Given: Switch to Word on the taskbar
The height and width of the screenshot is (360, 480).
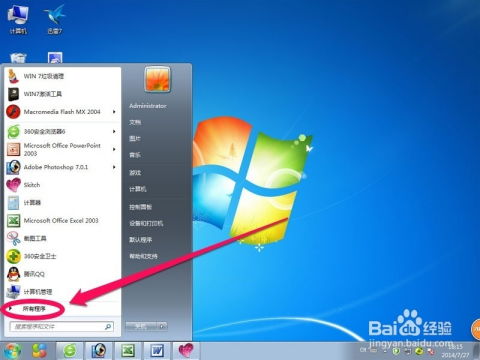Looking at the screenshot, I should pyautogui.click(x=157, y=351).
